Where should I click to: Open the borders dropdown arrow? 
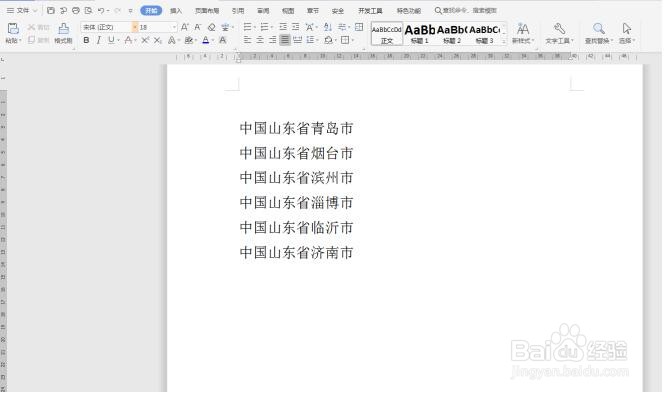[353, 40]
